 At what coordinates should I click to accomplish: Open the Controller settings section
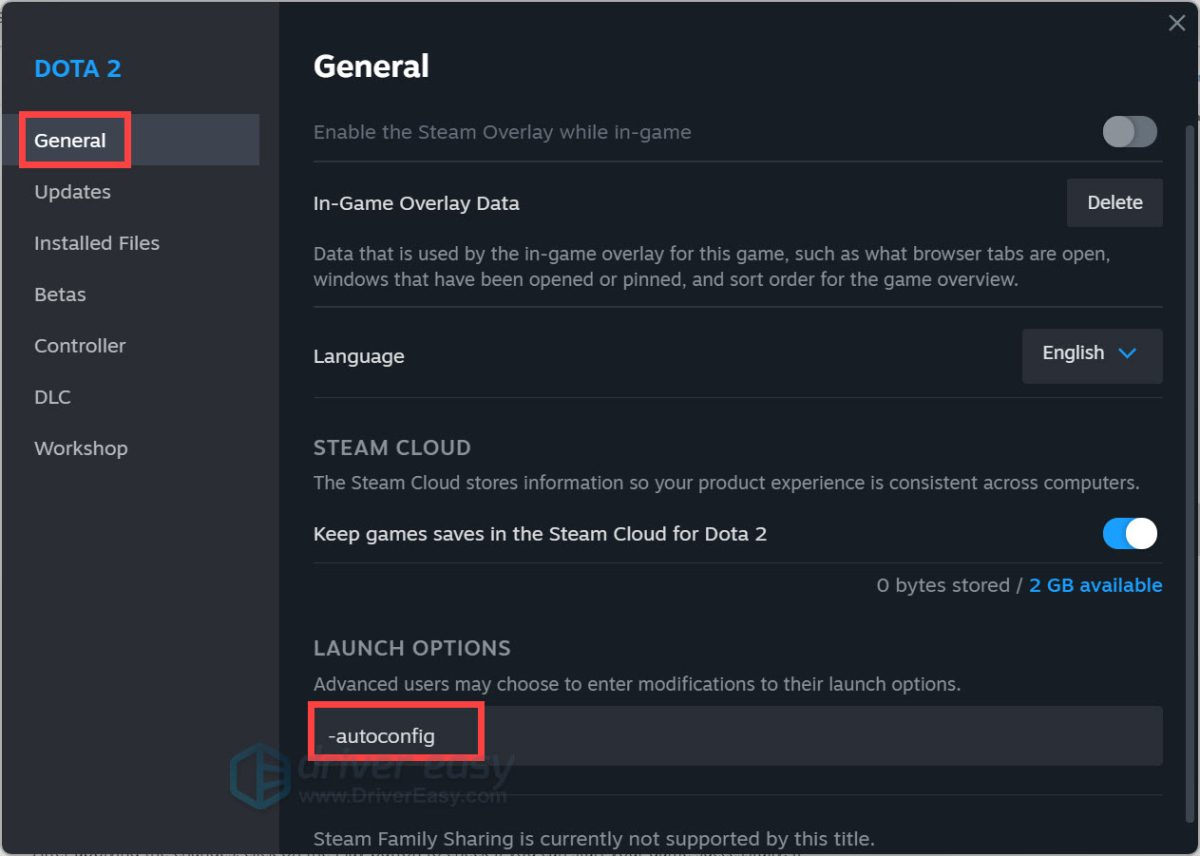(x=80, y=345)
